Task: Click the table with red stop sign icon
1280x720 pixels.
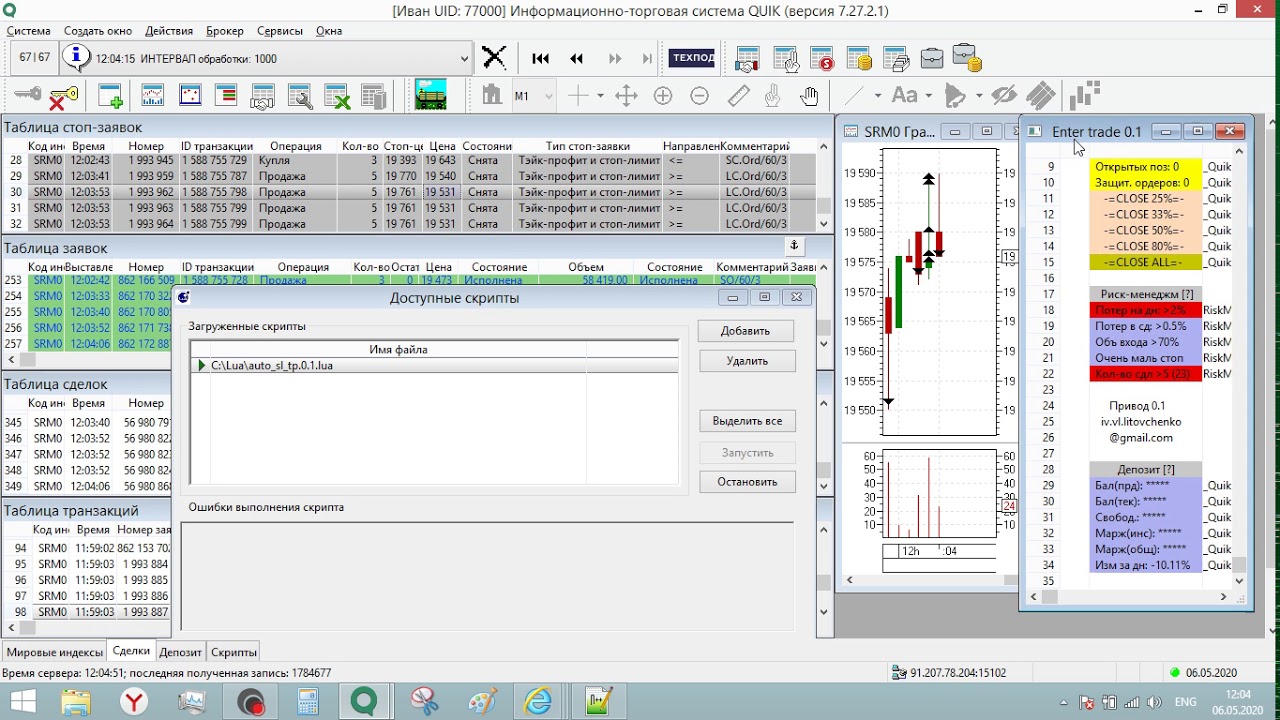Action: coord(822,58)
